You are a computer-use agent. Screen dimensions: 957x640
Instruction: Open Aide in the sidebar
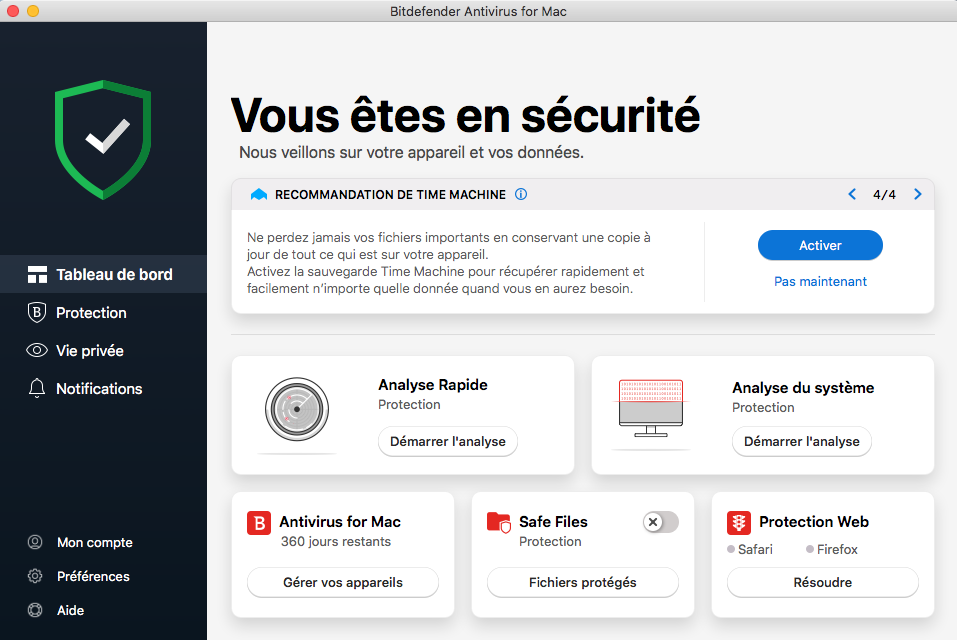[x=70, y=610]
